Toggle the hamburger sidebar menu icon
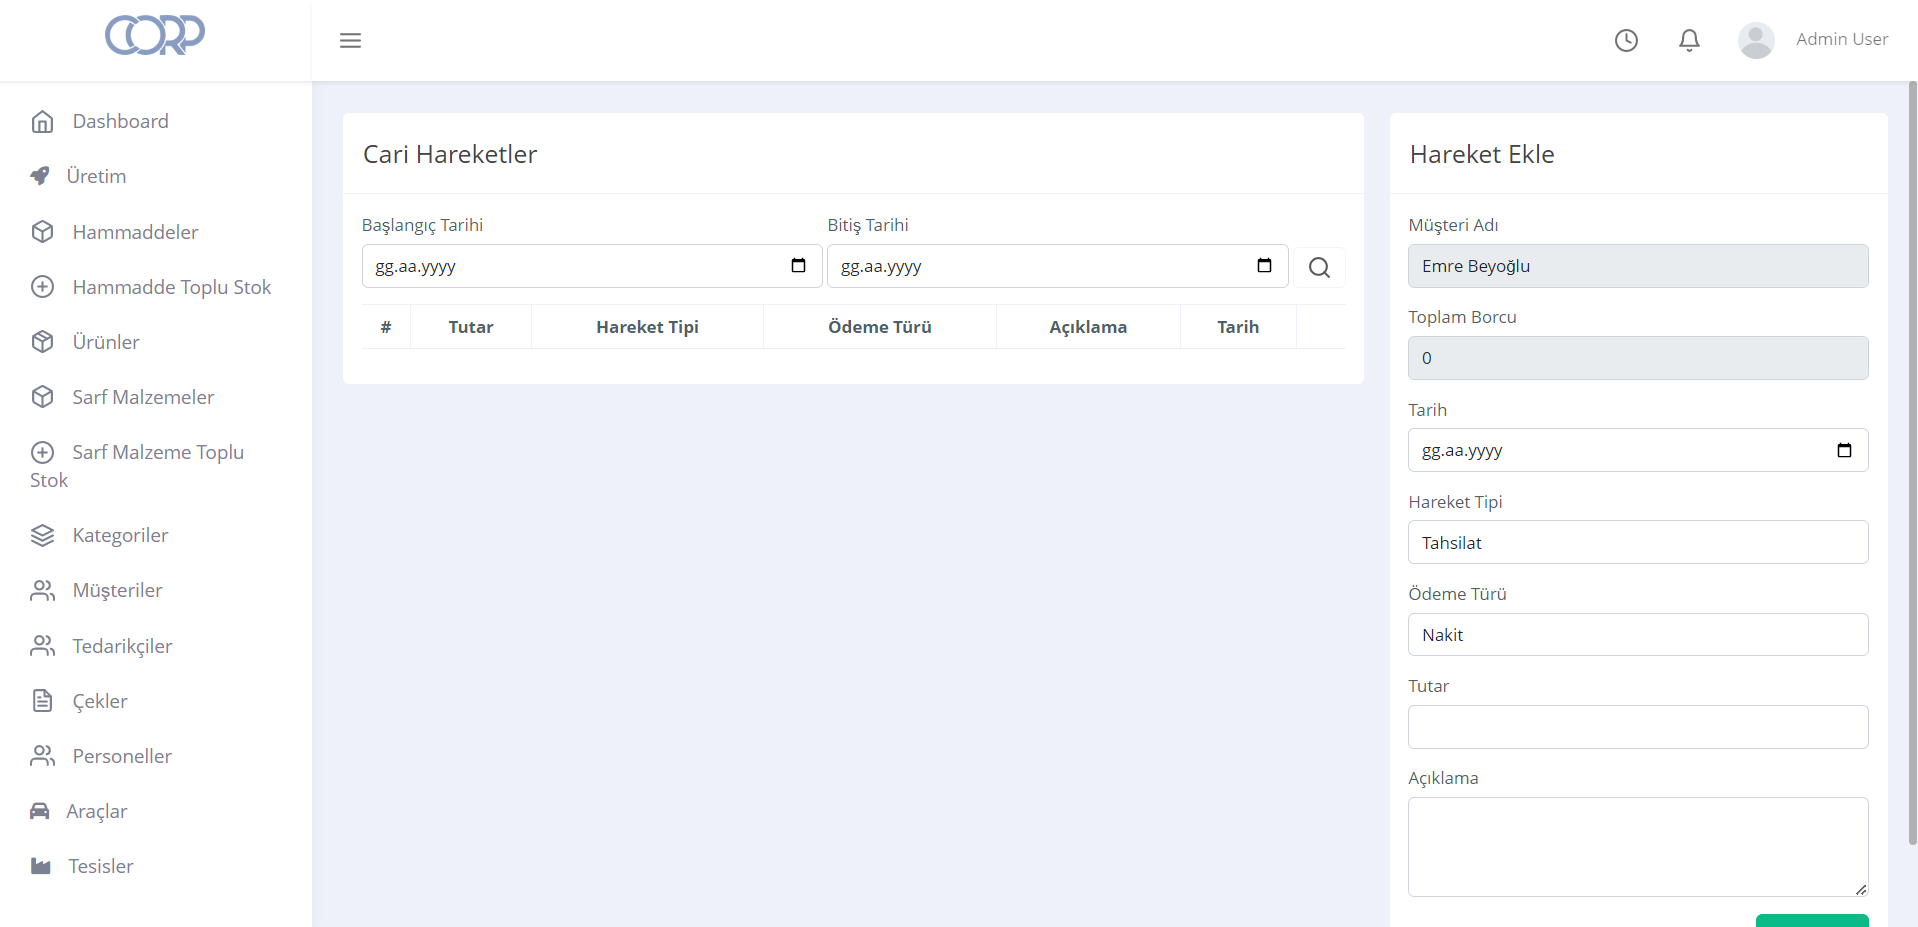This screenshot has height=927, width=1918. click(x=350, y=41)
